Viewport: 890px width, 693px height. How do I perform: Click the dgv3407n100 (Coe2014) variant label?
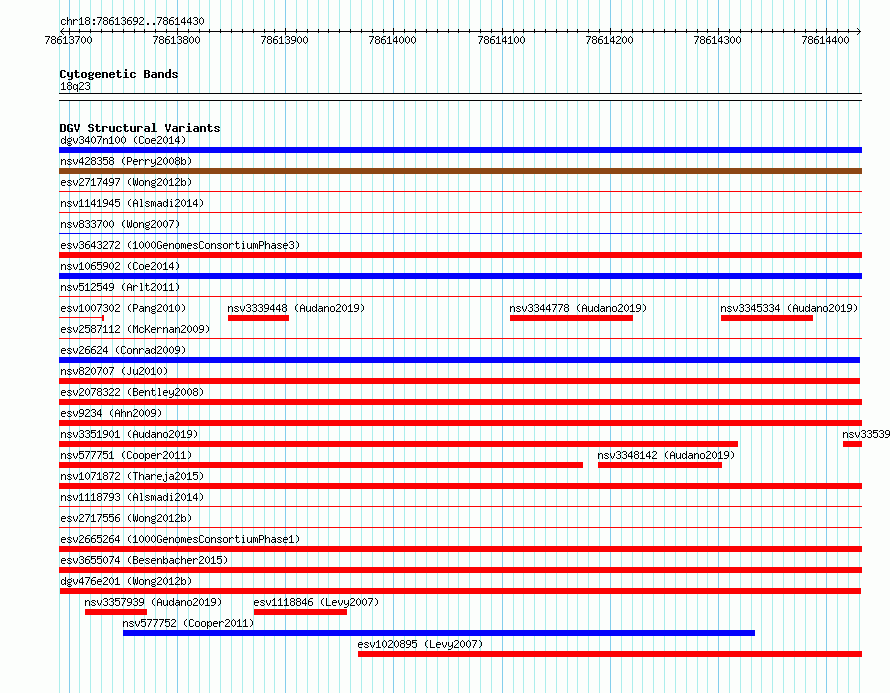123,140
